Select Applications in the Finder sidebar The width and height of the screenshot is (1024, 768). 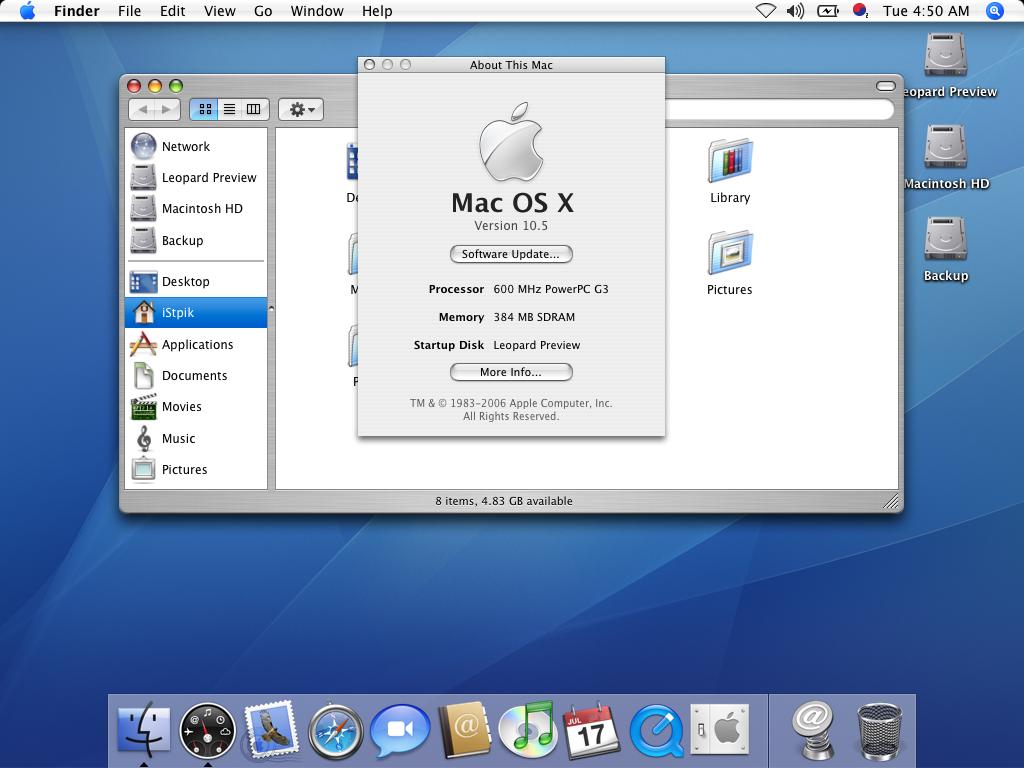click(197, 344)
